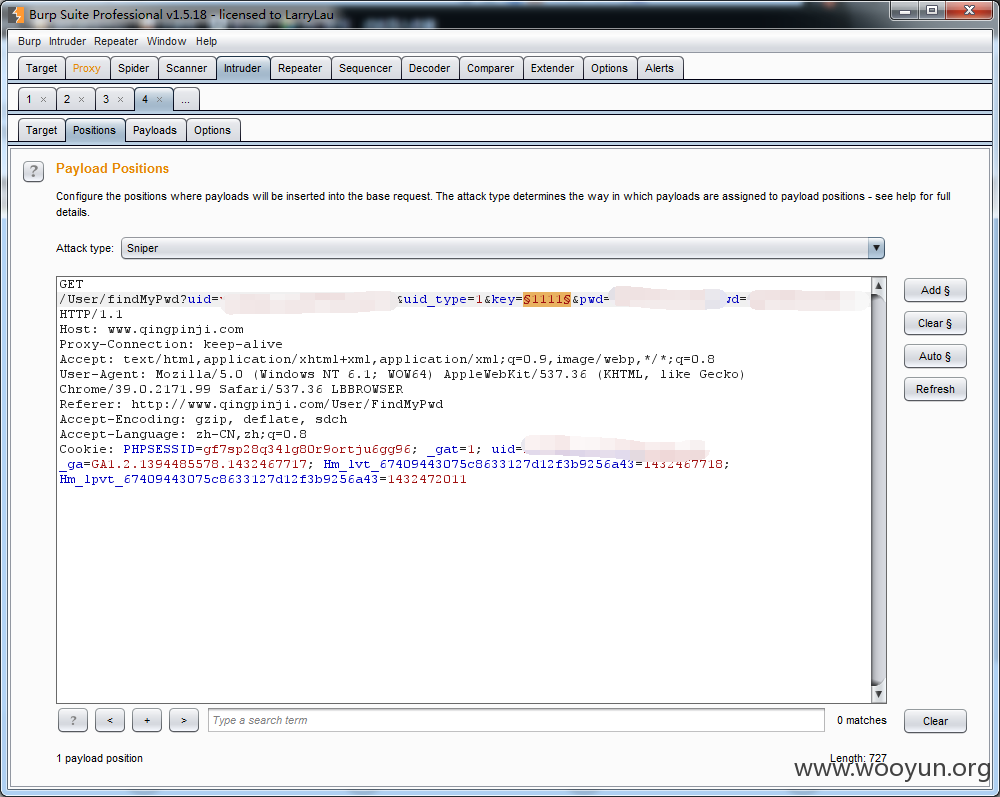
Task: Go to previous search match button
Action: tap(110, 720)
